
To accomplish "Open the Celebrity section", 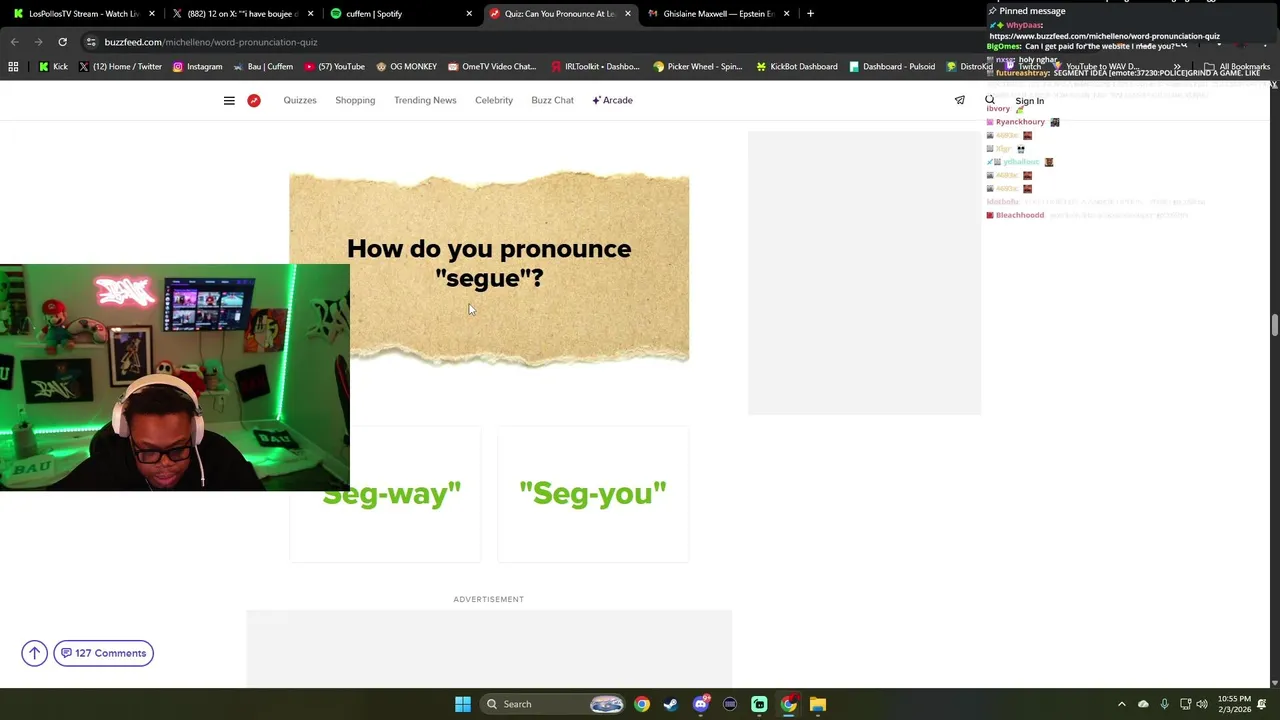I will coord(494,100).
